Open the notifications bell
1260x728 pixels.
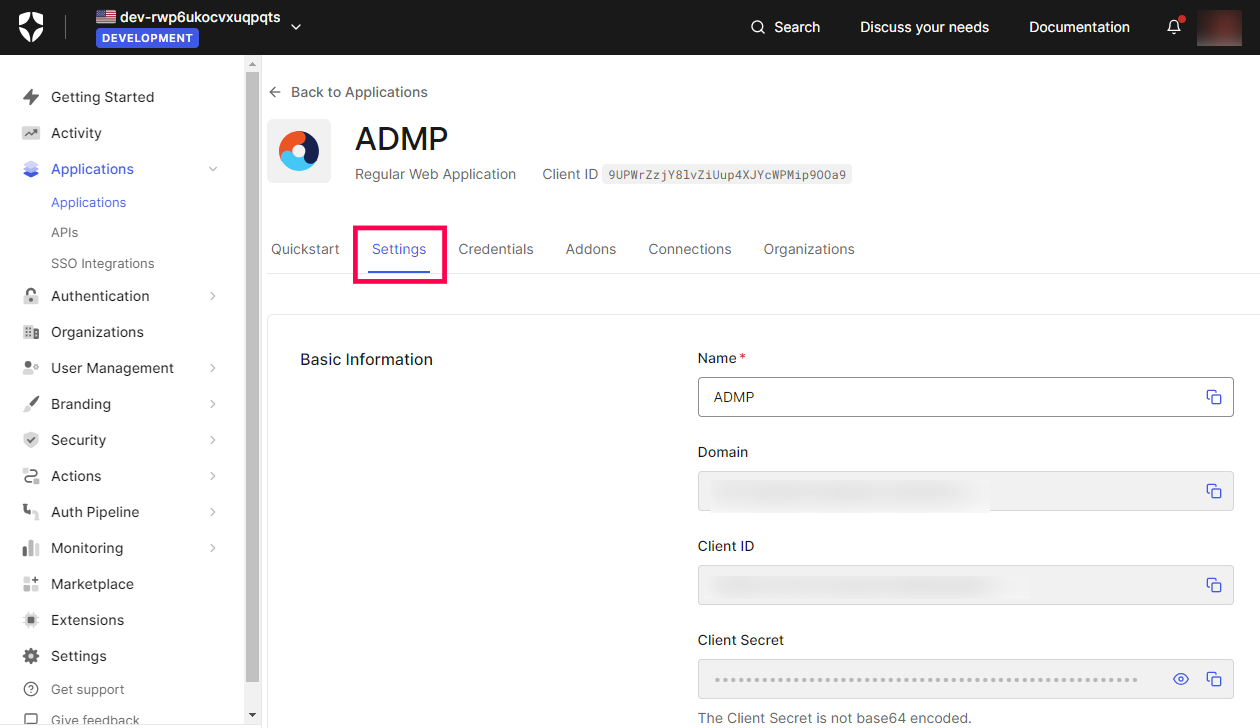(1174, 27)
